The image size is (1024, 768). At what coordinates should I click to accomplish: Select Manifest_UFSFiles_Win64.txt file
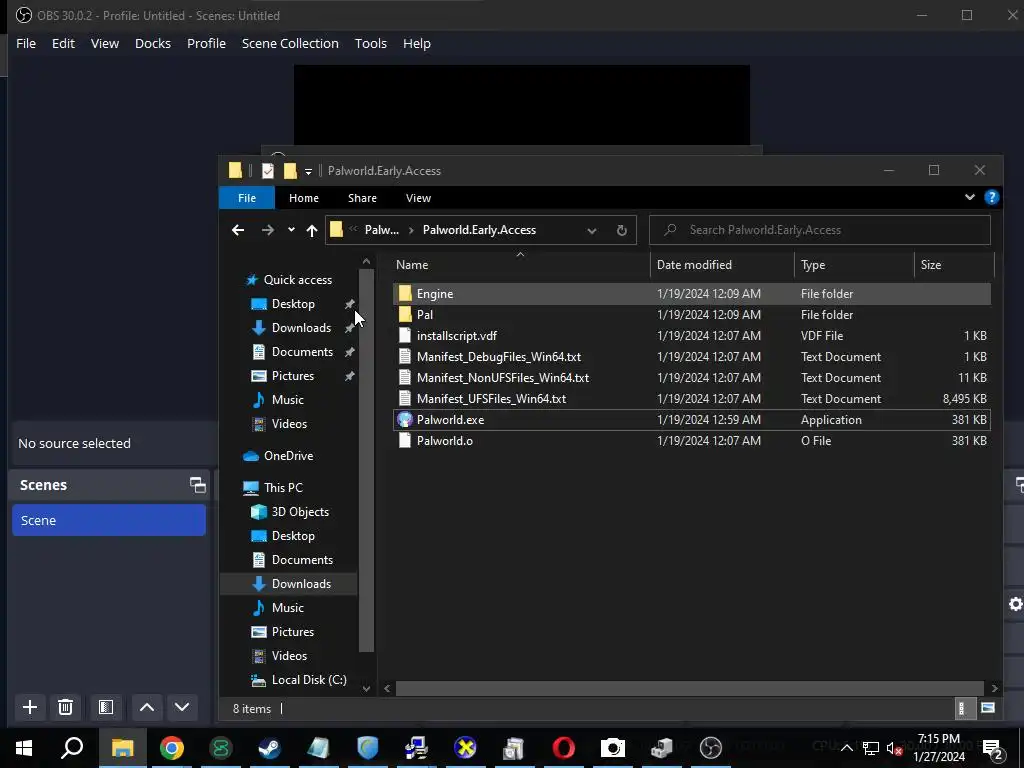[692, 399]
